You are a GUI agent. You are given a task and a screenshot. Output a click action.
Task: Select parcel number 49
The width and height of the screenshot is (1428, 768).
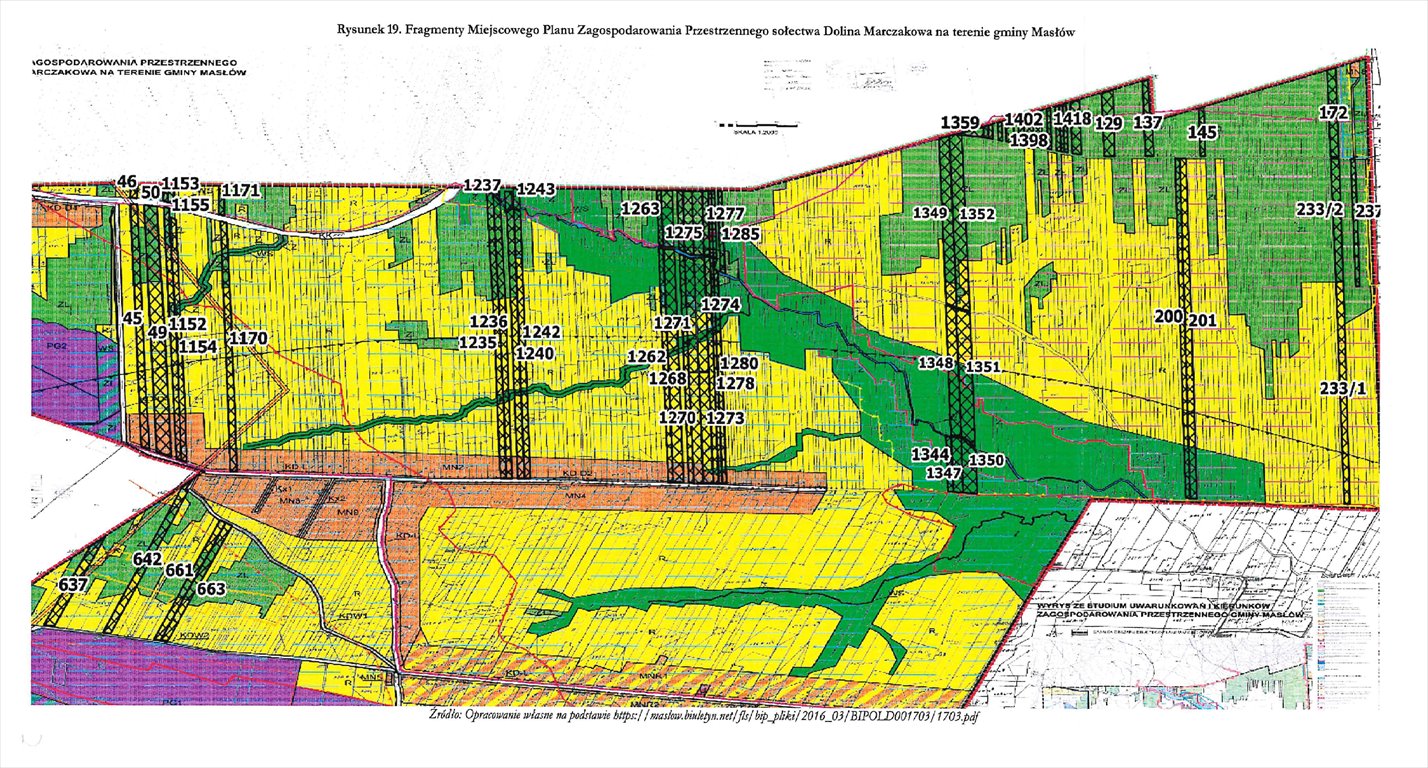coord(157,332)
